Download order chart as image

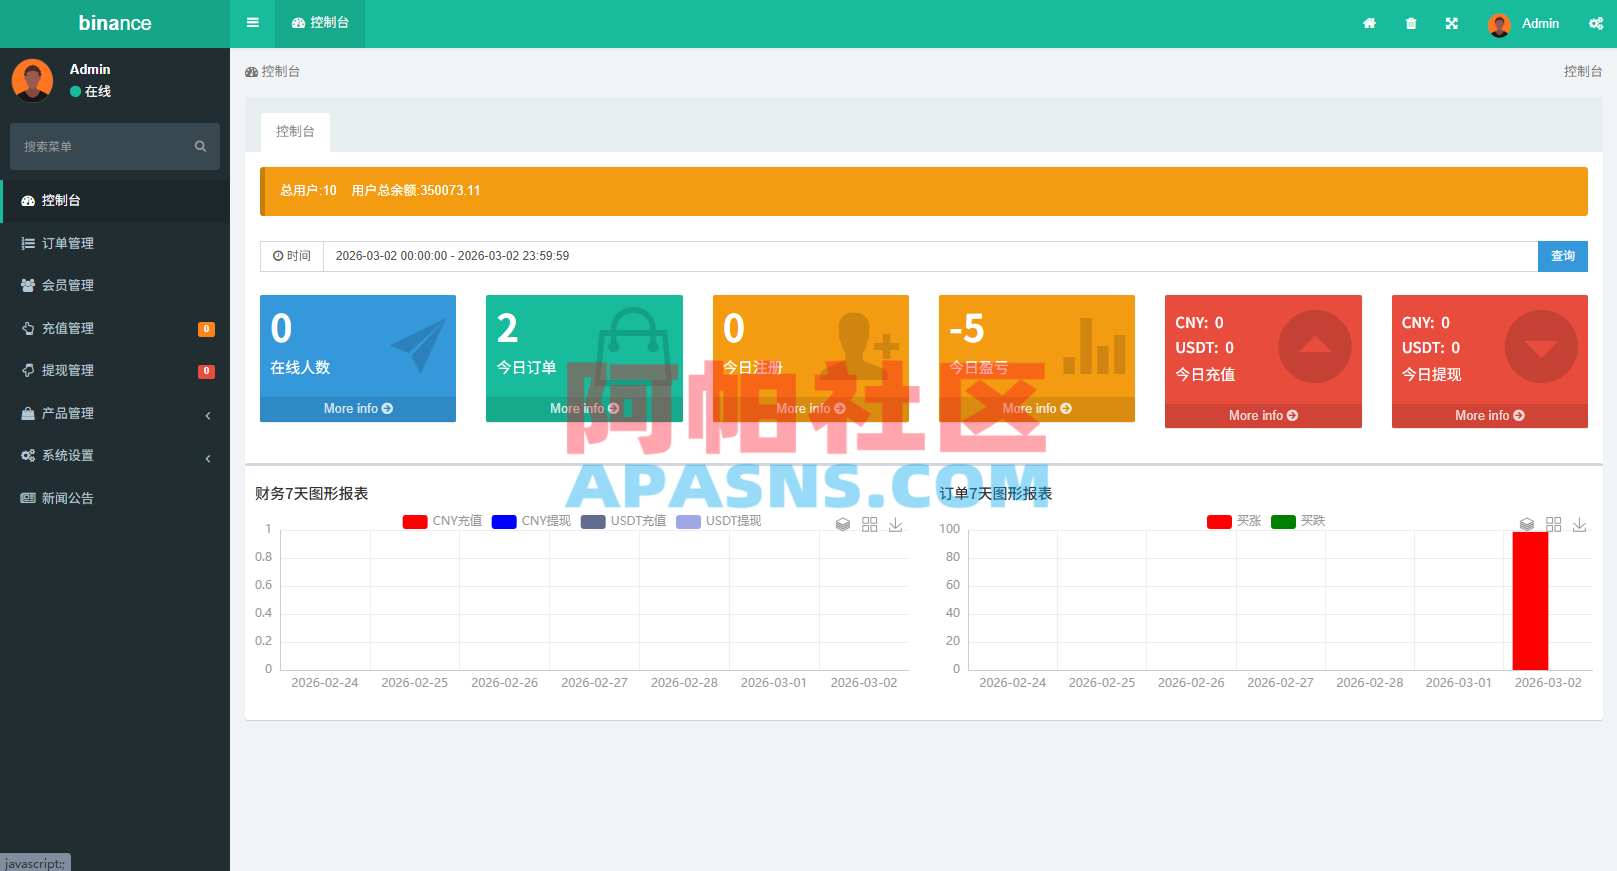1579,524
